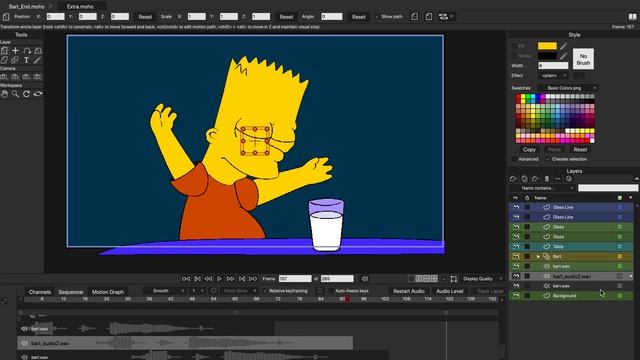The width and height of the screenshot is (640, 360).
Task: Toggle visibility of the Bart group layer
Action: (516, 256)
